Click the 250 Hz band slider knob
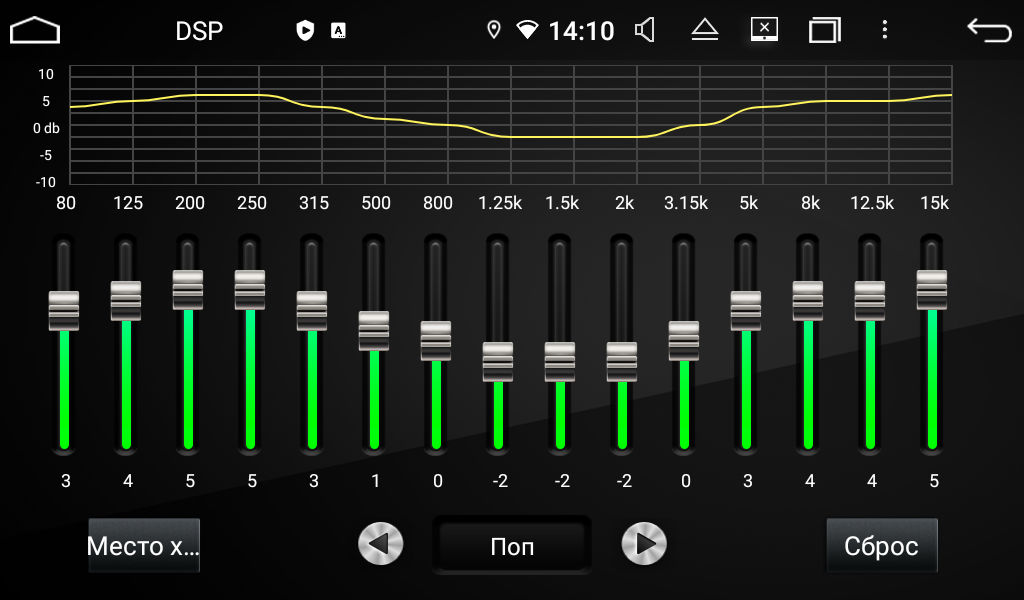This screenshot has height=600, width=1024. (x=250, y=290)
